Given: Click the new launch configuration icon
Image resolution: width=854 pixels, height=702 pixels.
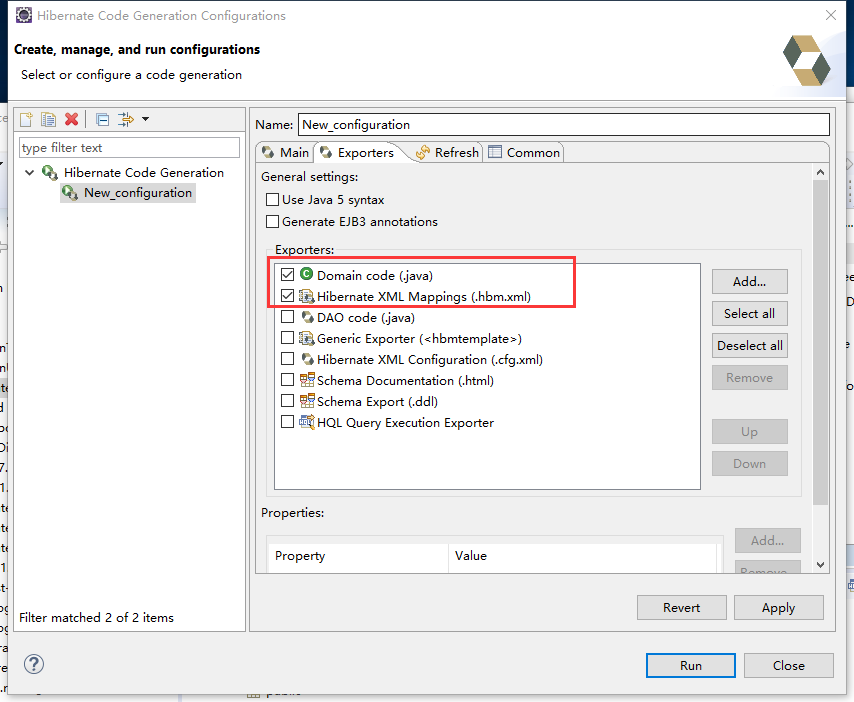Looking at the screenshot, I should point(27,119).
